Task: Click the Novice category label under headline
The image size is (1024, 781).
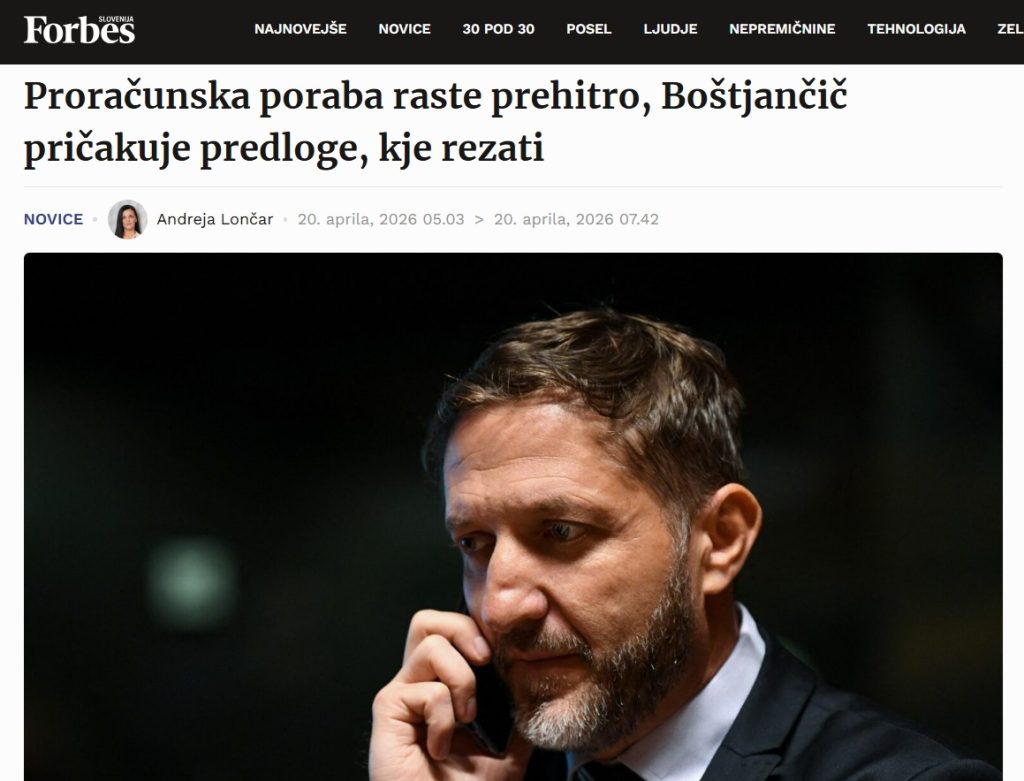Action: pos(54,219)
